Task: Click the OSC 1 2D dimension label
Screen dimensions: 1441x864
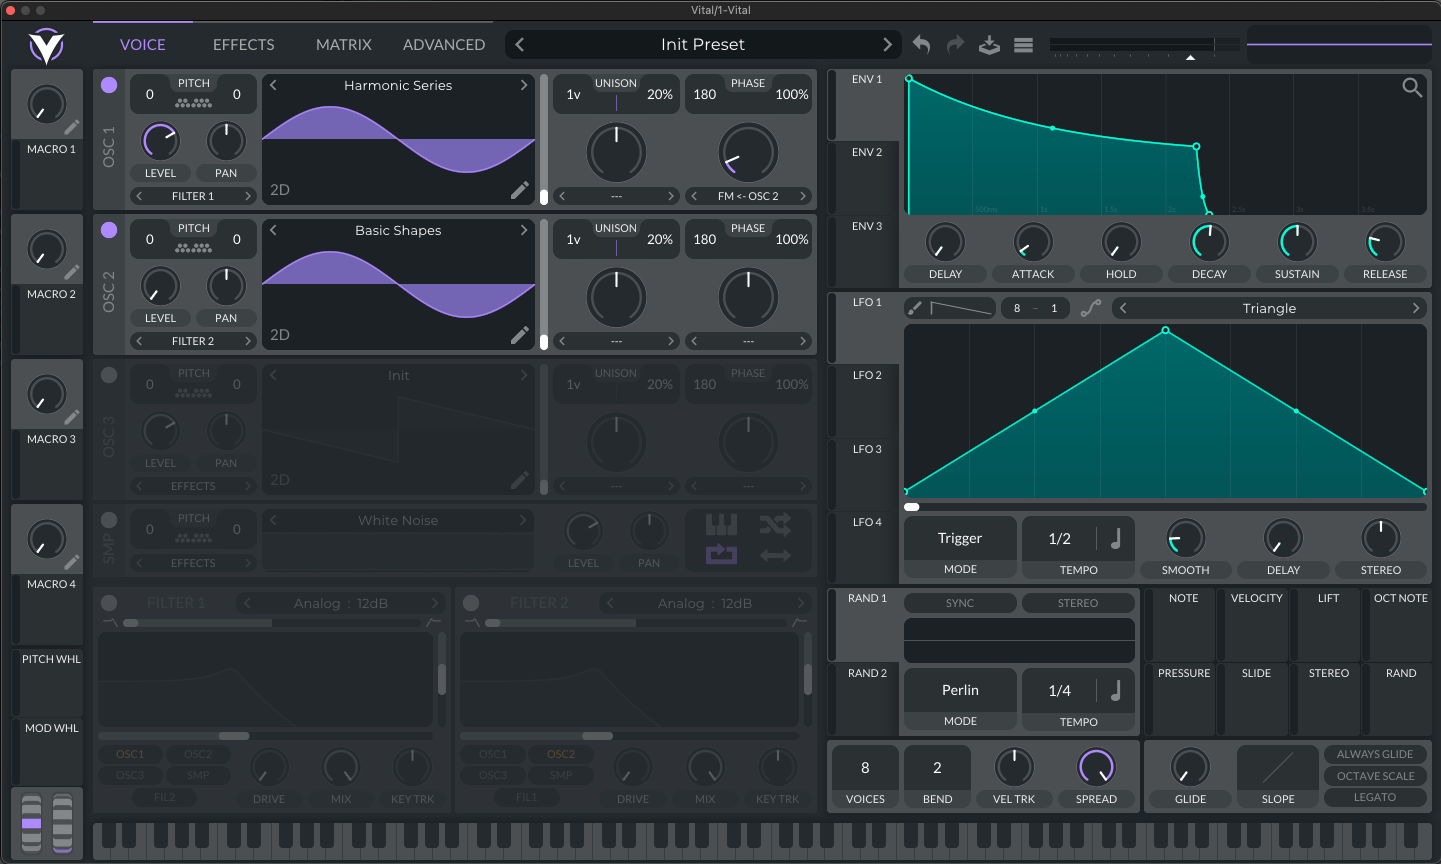Action: tap(280, 190)
